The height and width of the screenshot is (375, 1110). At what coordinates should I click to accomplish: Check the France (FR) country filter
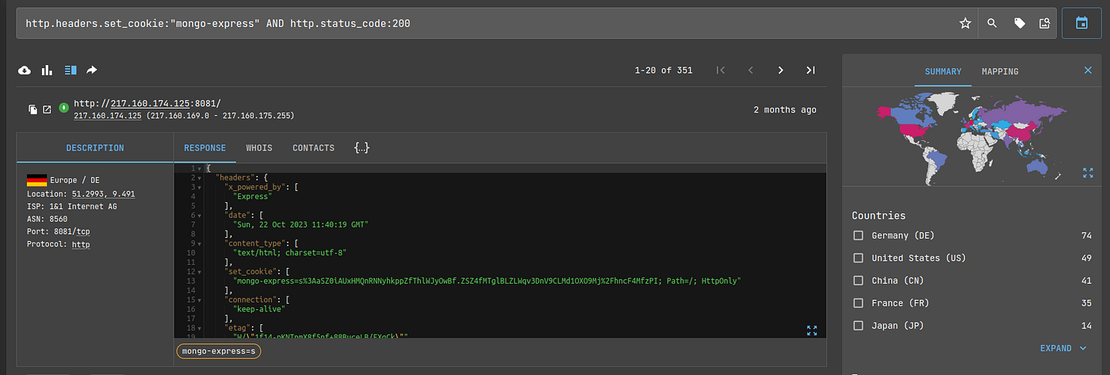858,303
